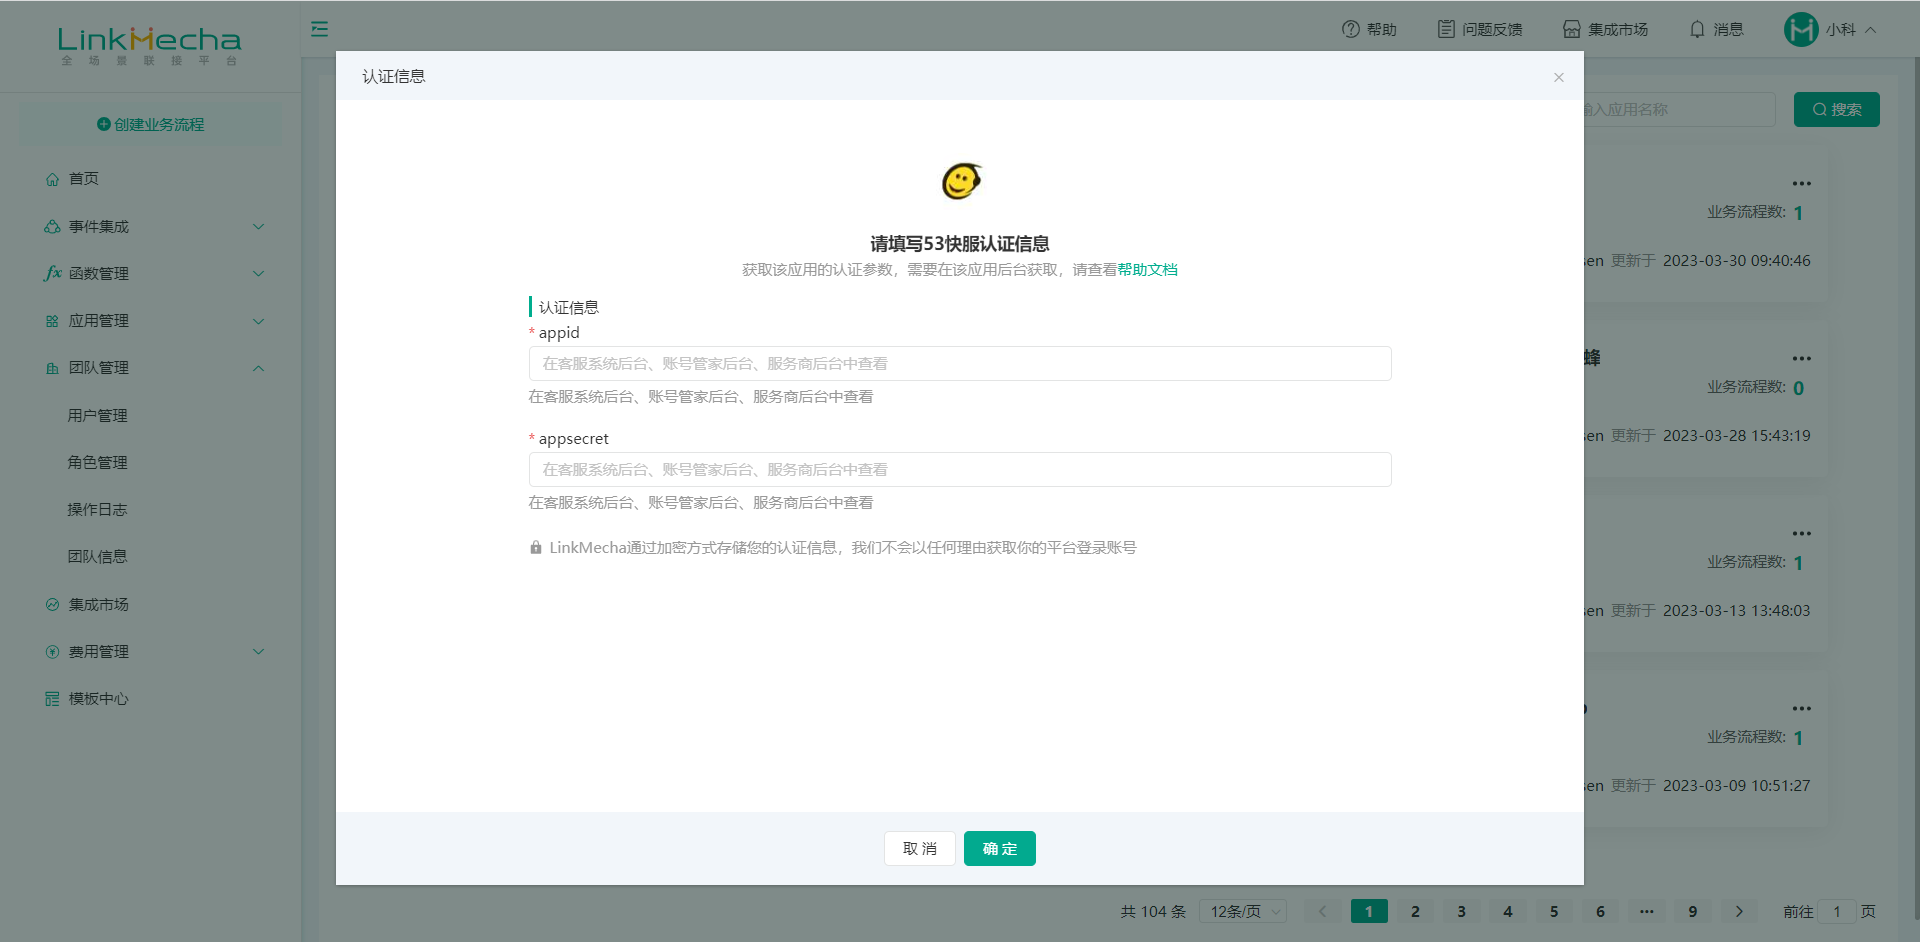Click the pagination ellipsis jump button
This screenshot has width=1920, height=942.
pyautogui.click(x=1647, y=912)
